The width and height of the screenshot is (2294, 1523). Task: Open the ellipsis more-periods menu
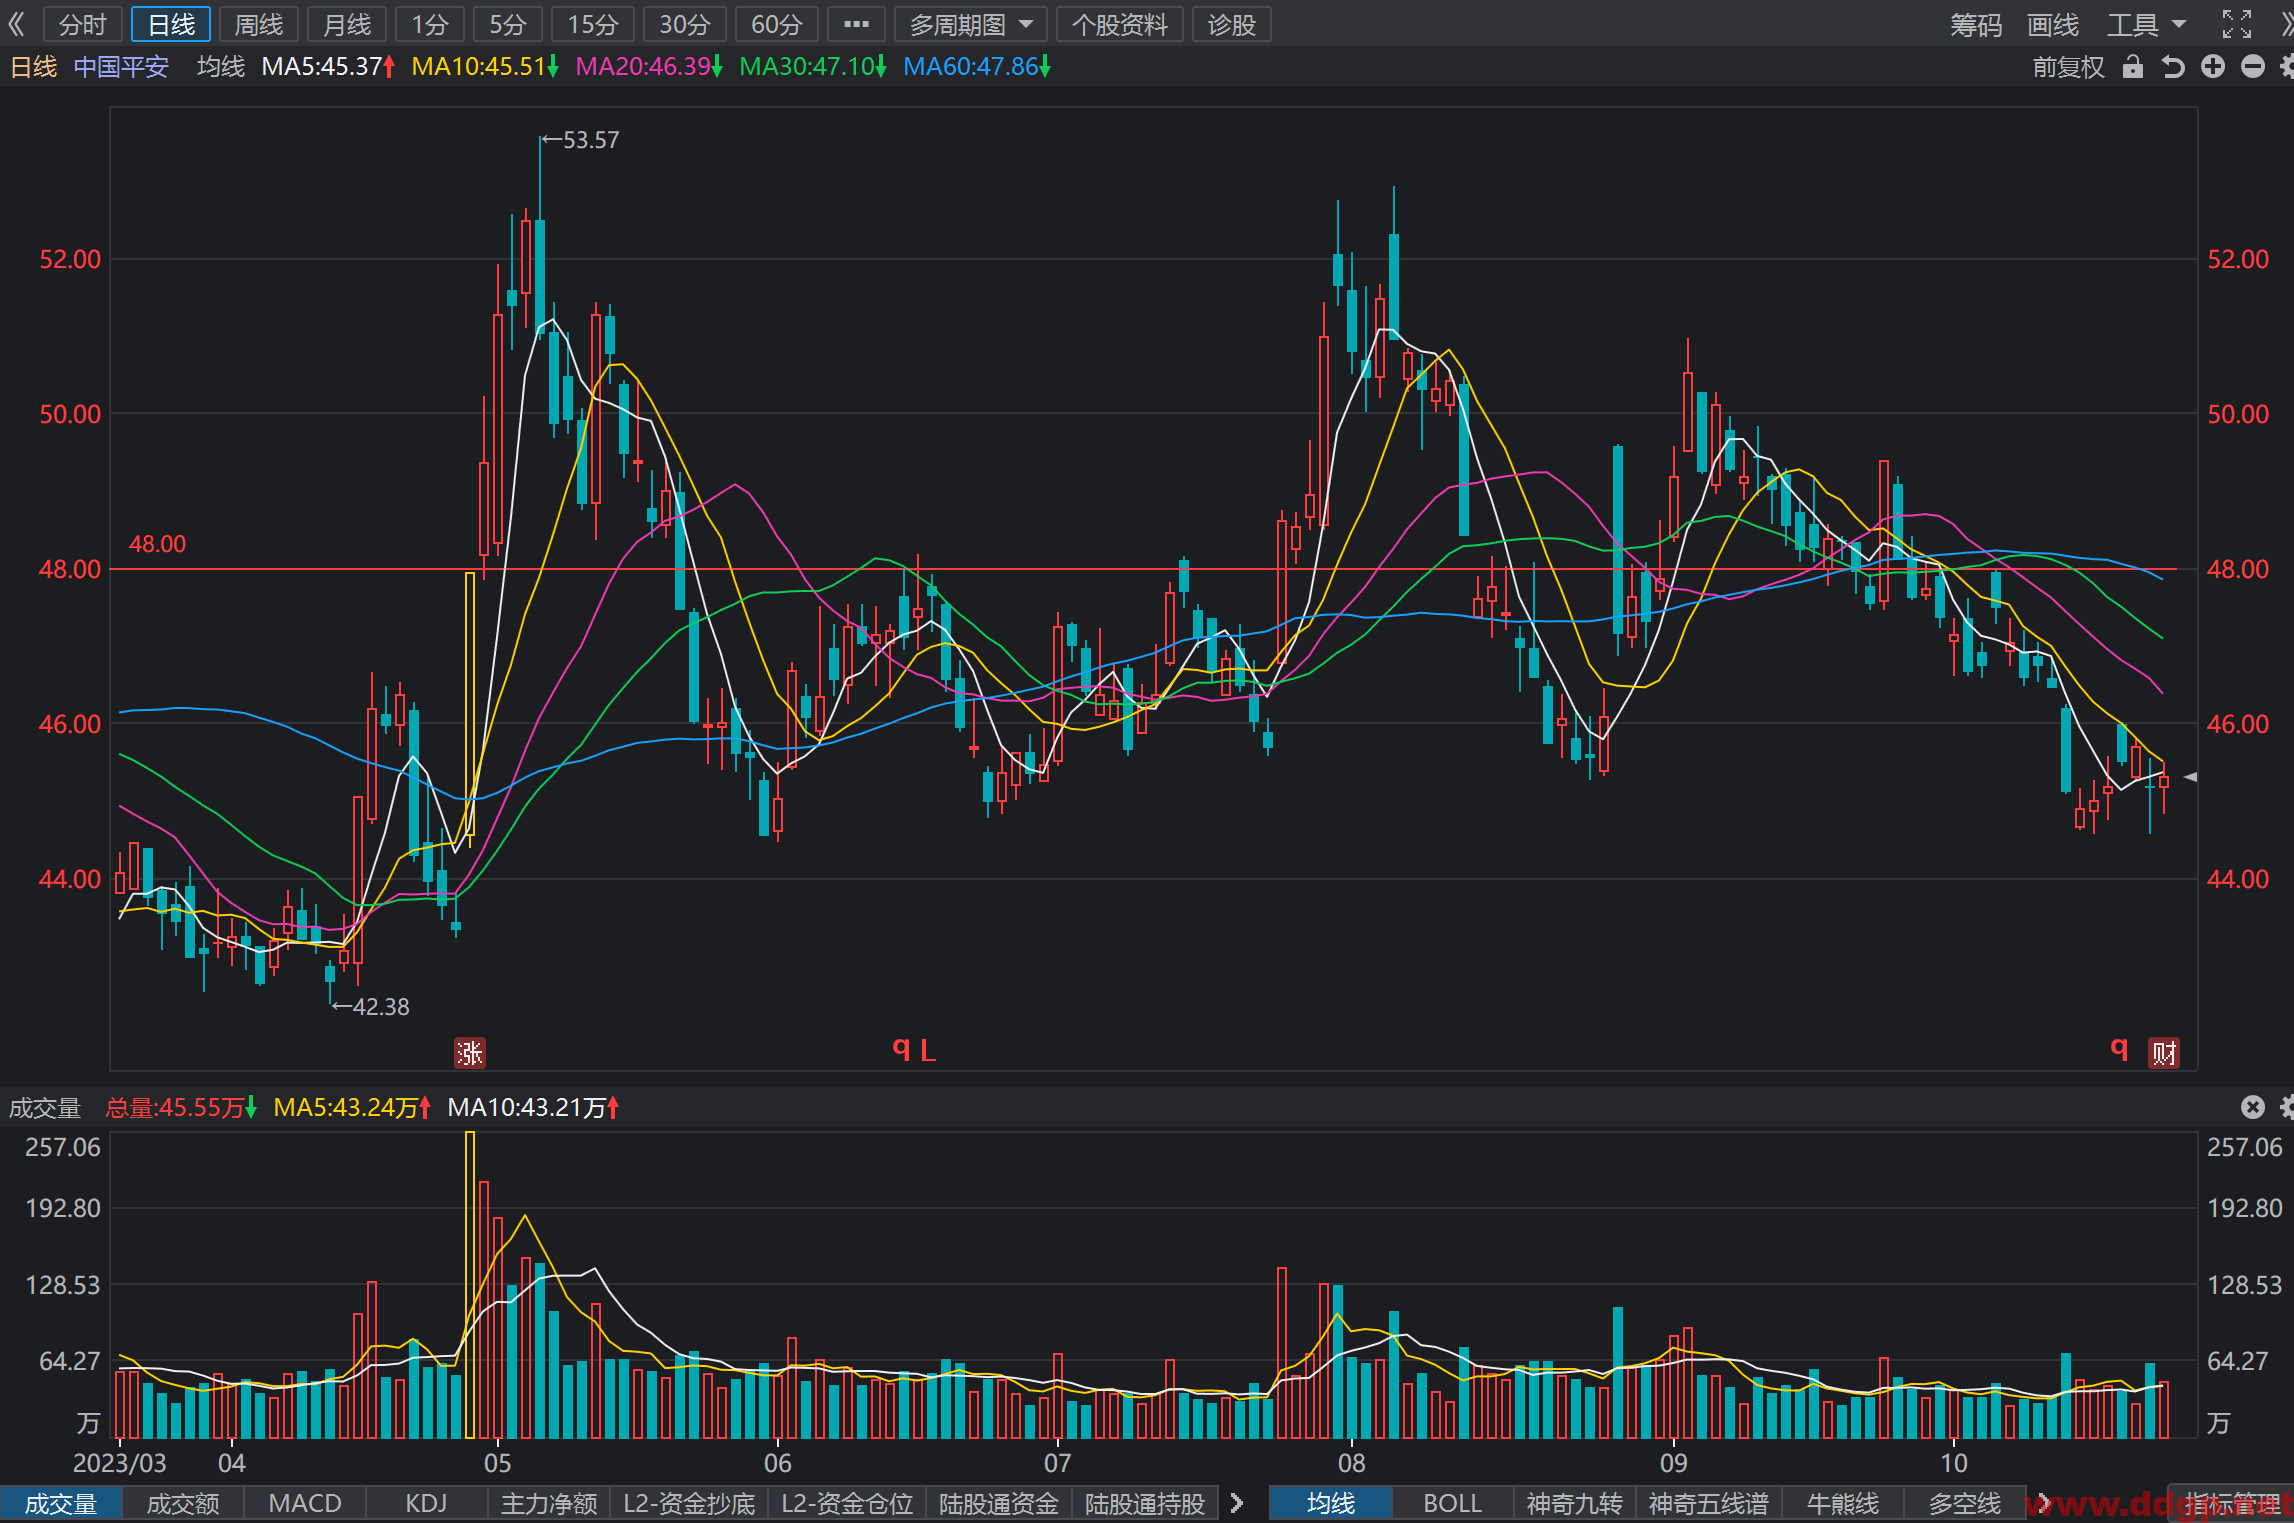(856, 24)
